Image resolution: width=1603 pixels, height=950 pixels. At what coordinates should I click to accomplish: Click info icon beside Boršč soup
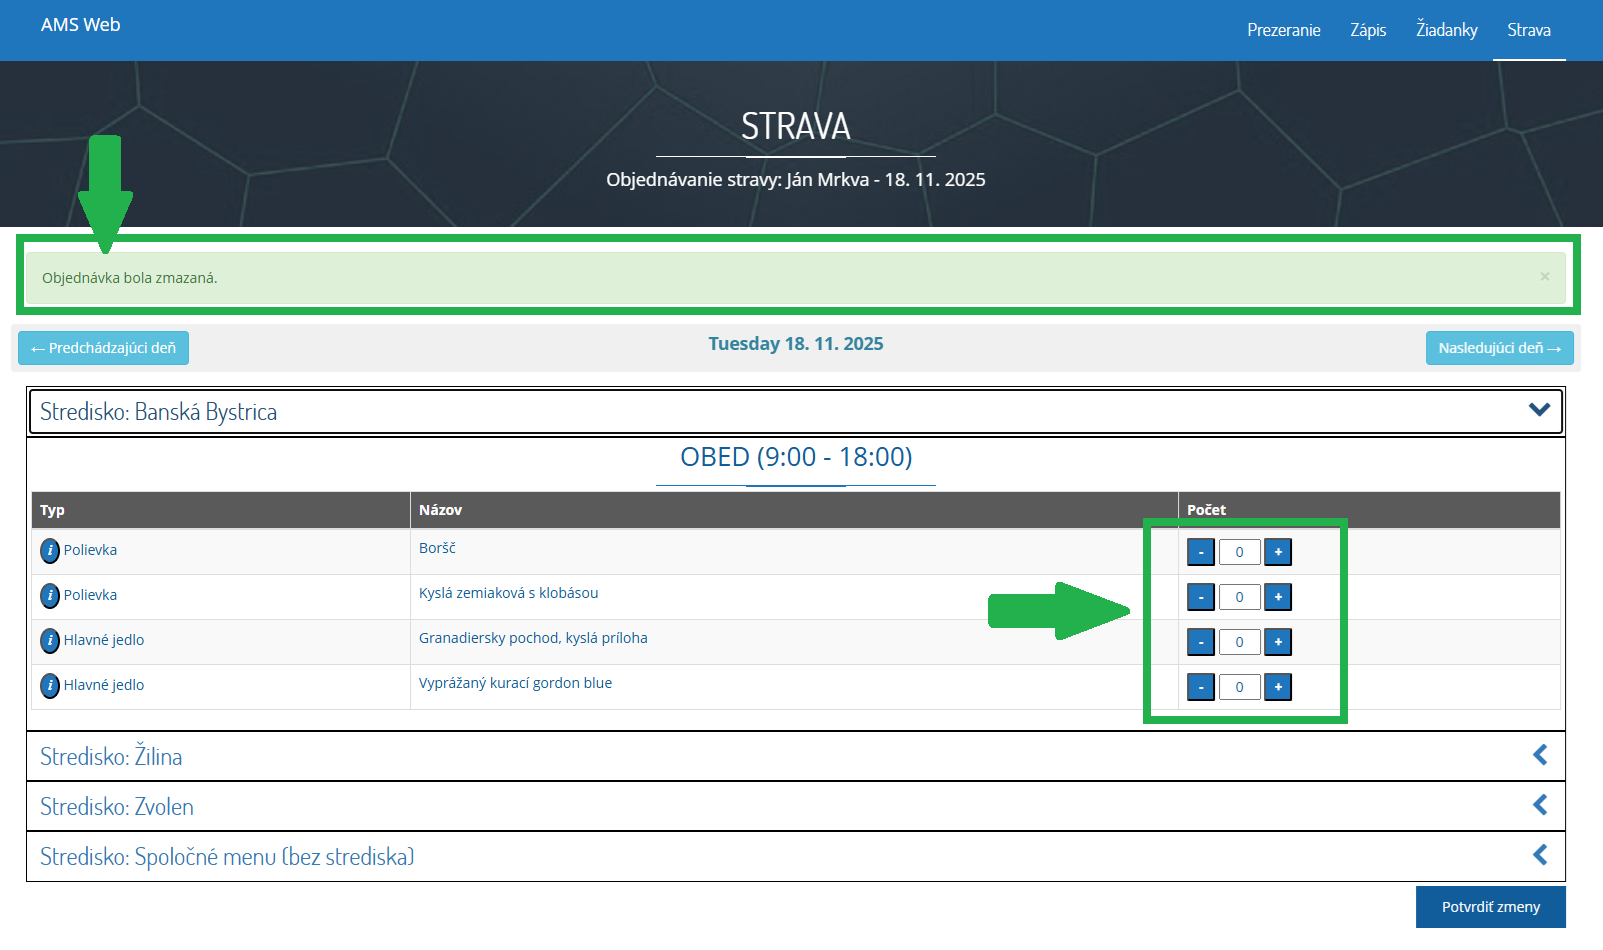click(x=50, y=550)
